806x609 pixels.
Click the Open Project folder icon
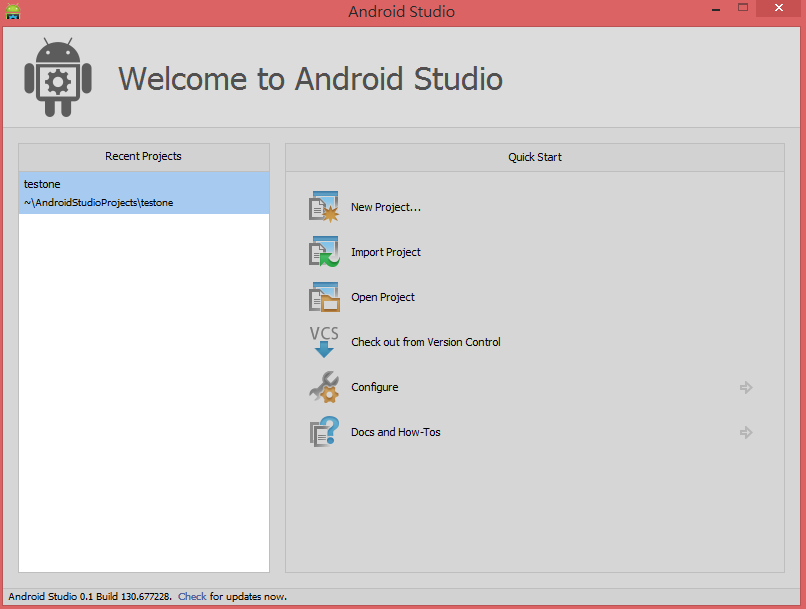pyautogui.click(x=324, y=296)
